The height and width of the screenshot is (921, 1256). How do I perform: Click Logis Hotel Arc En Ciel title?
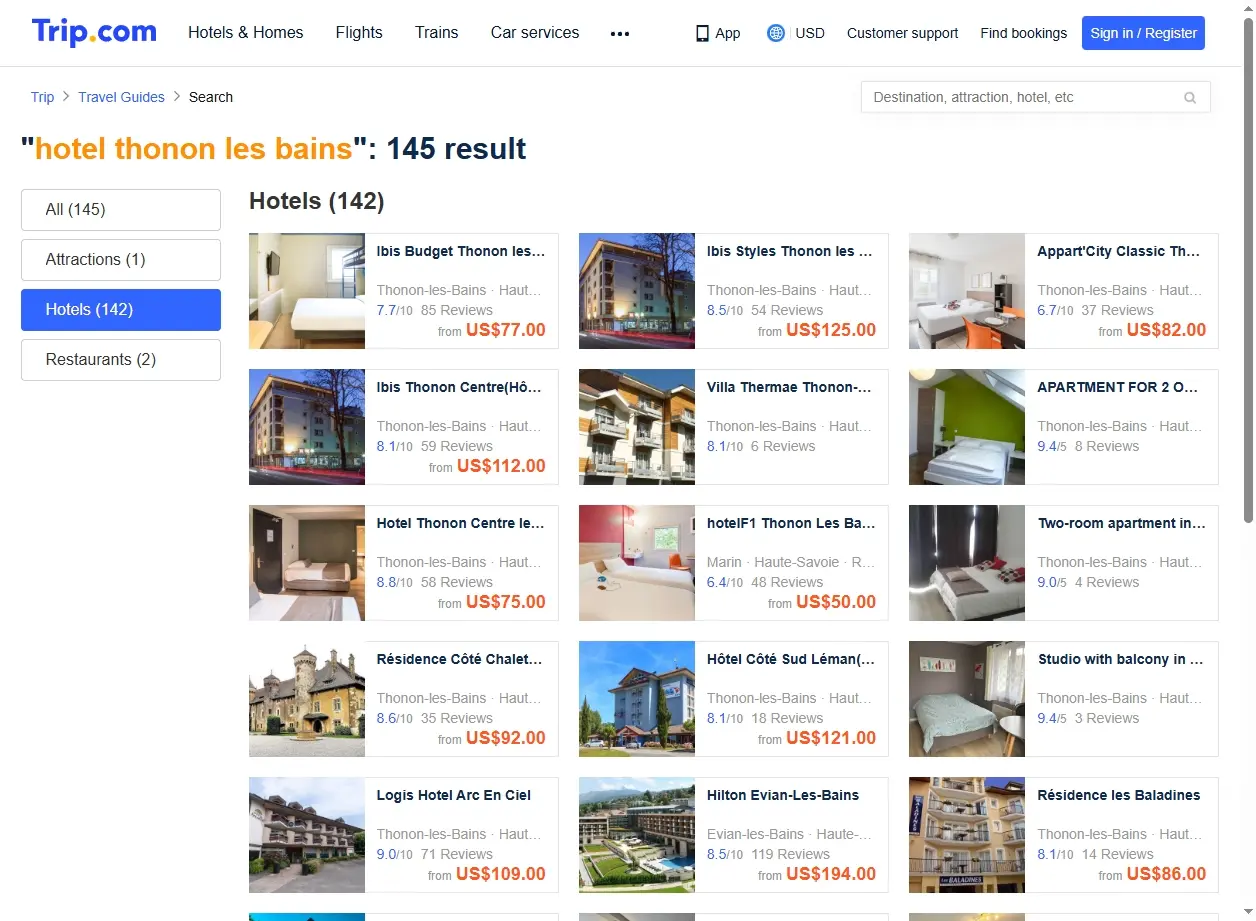[454, 796]
